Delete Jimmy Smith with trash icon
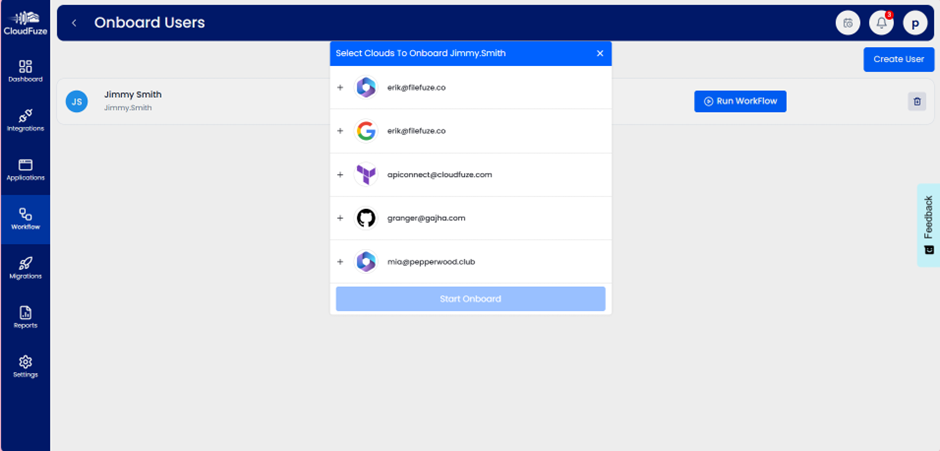Viewport: 940px width, 451px height. pyautogui.click(x=917, y=101)
